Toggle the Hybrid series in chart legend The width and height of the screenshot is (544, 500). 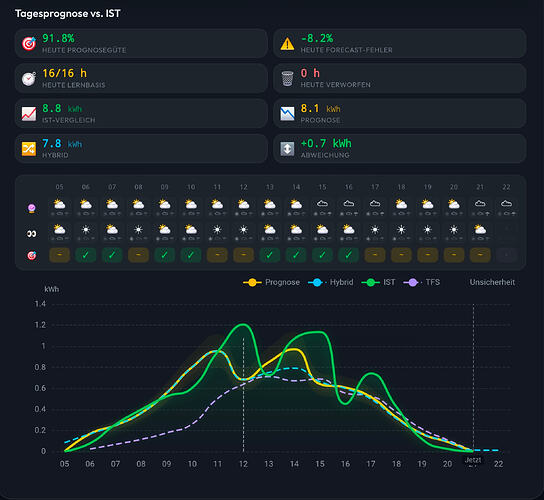pos(331,282)
